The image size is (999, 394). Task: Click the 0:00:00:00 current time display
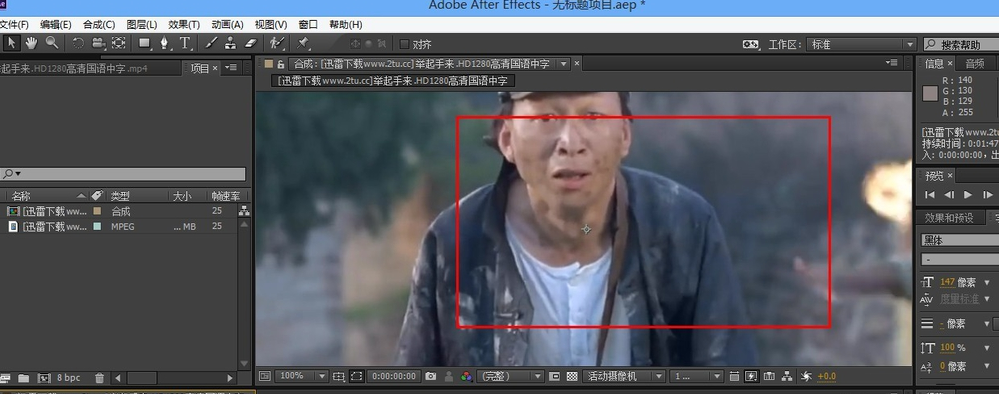394,376
